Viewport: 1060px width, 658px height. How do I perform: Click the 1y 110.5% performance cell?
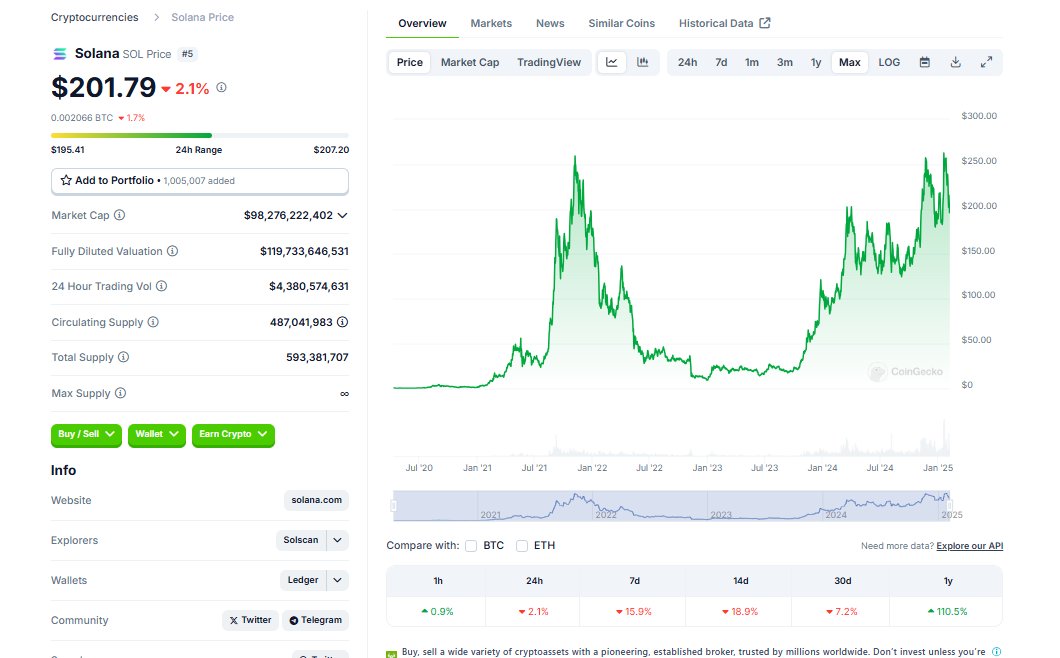[x=948, y=611]
